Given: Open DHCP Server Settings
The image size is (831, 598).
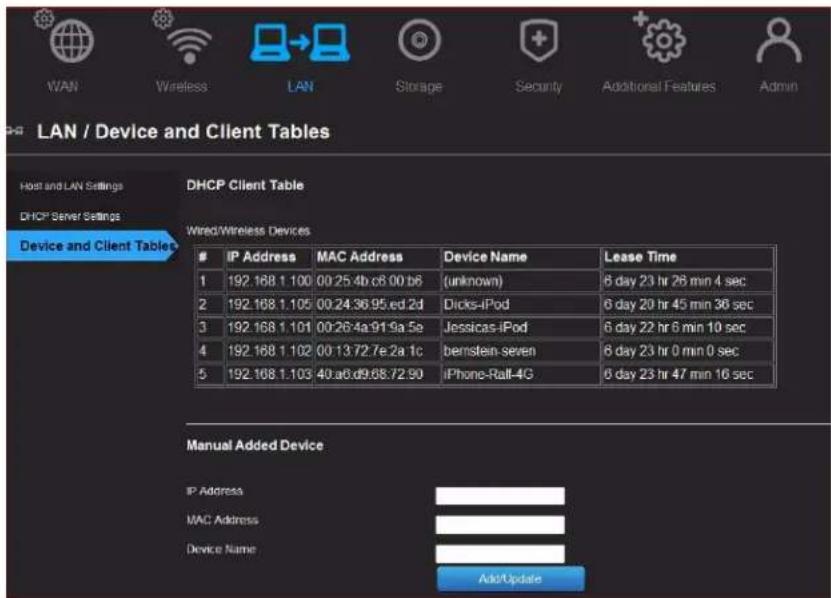Looking at the screenshot, I should [70, 216].
